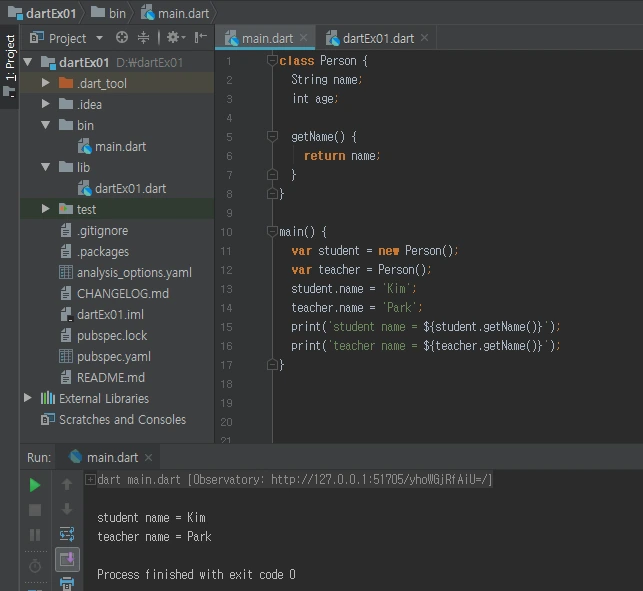Collapse the bin folder
Image resolution: width=643 pixels, height=591 pixels.
click(x=46, y=125)
